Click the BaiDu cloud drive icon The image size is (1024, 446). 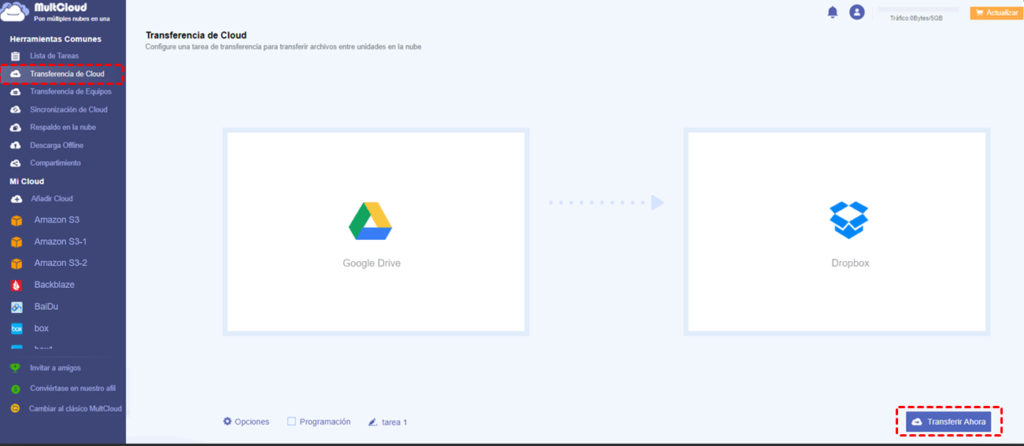pyautogui.click(x=16, y=307)
